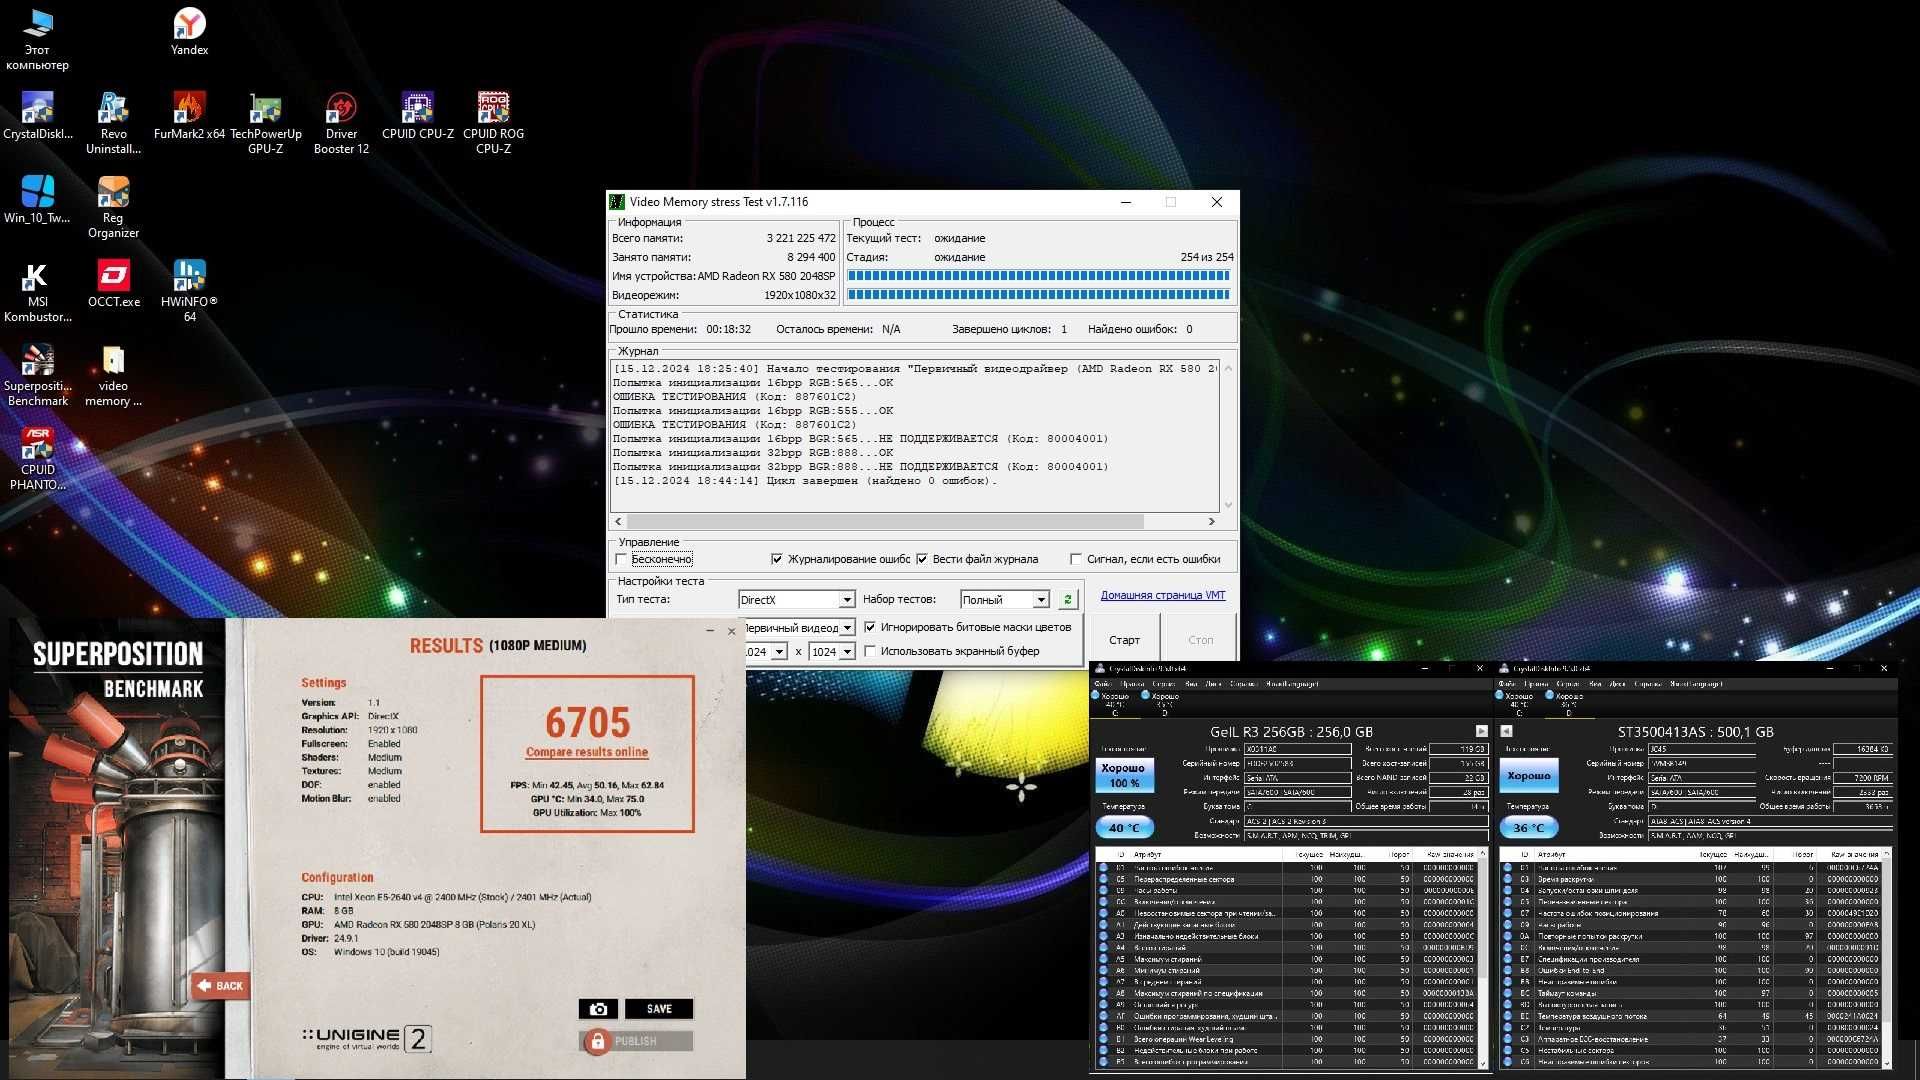Click GeIL attribute list scrollbar down arrow

[1482, 1063]
